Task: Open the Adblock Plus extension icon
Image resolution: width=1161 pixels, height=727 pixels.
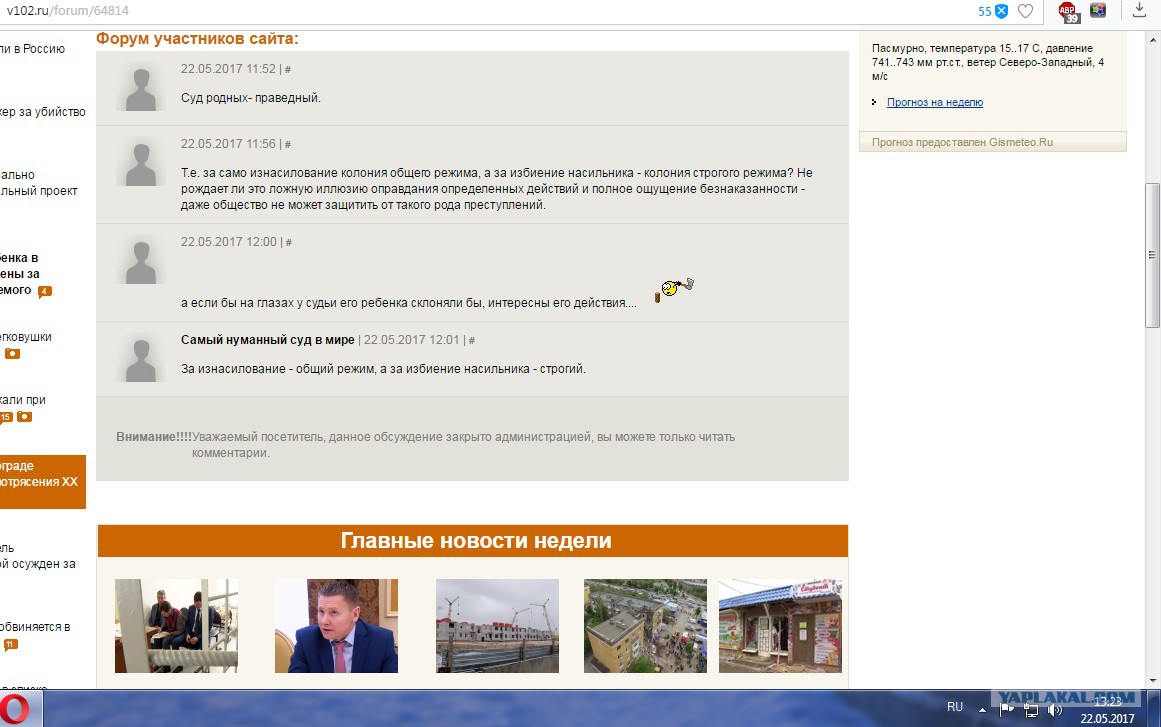Action: [1068, 12]
